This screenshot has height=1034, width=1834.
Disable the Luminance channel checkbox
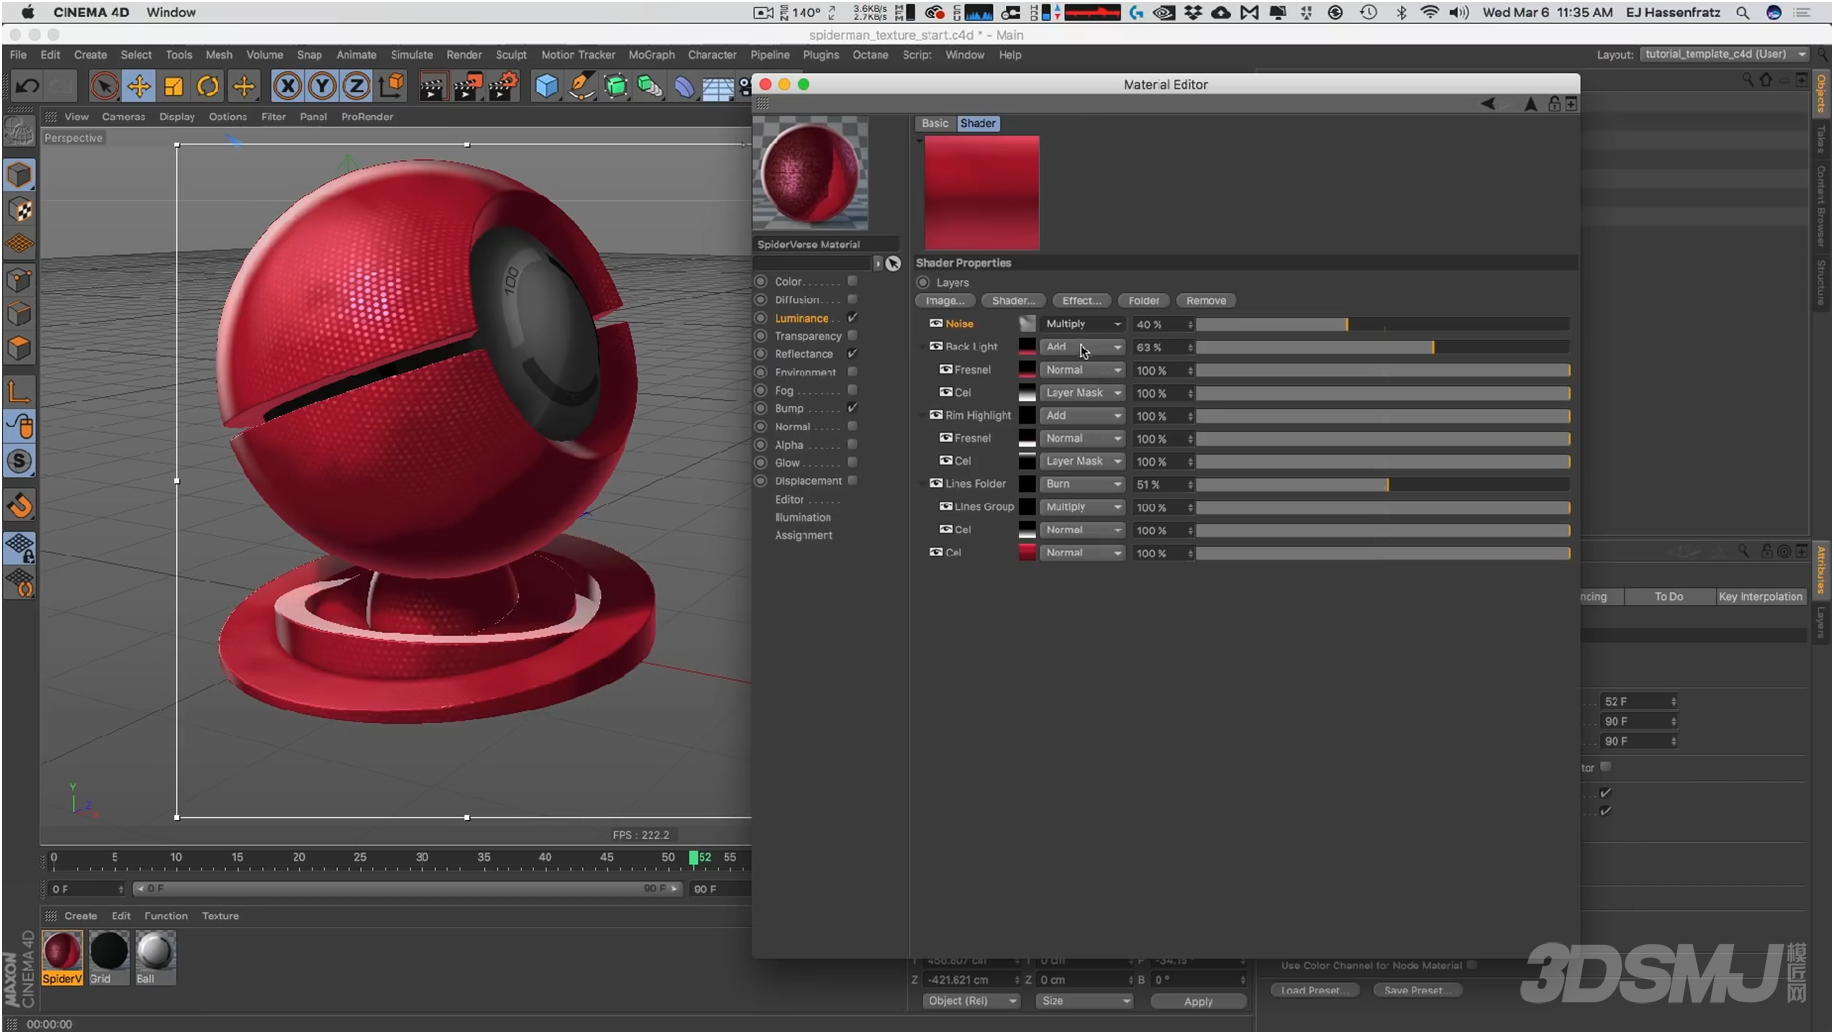(852, 317)
